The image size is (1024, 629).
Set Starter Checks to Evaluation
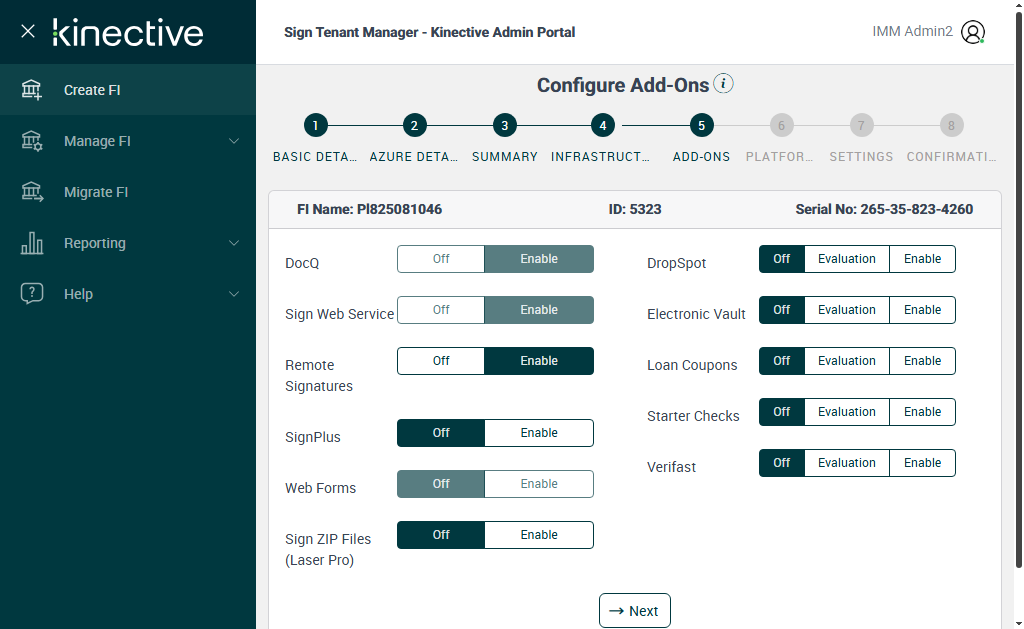(x=847, y=411)
